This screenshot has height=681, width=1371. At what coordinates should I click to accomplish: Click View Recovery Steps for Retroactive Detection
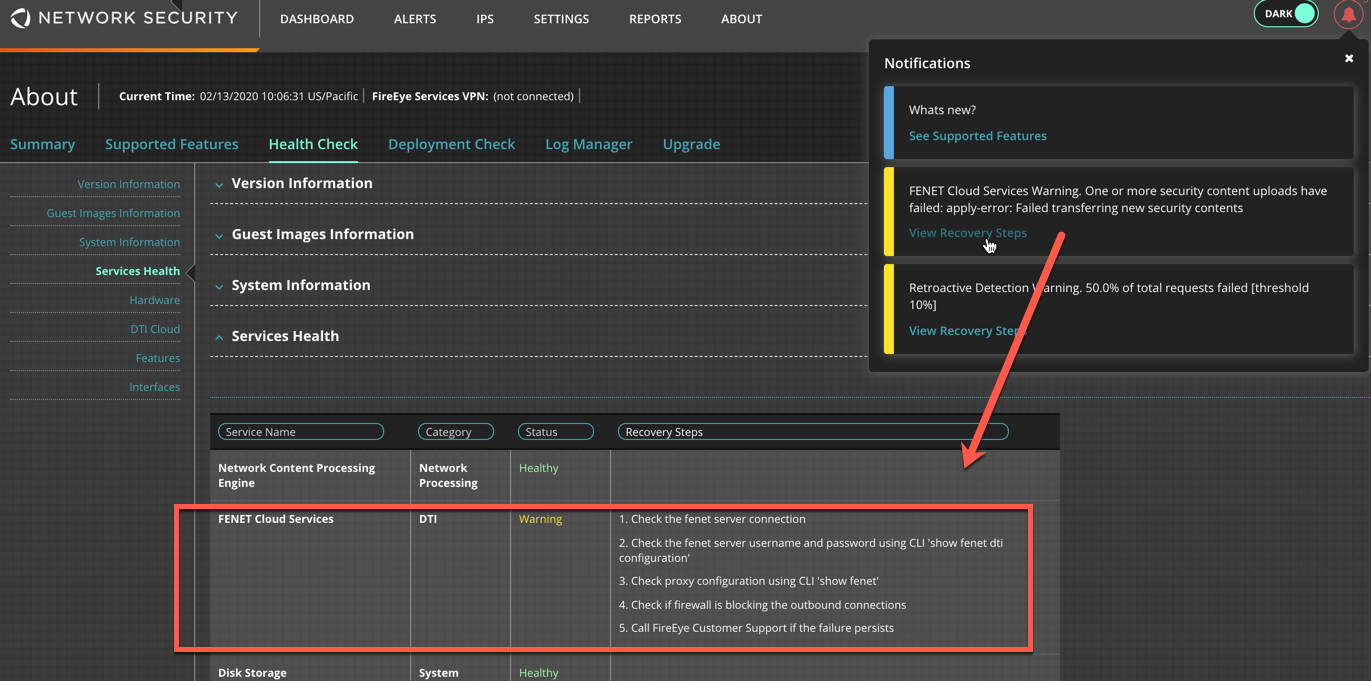[x=967, y=331]
